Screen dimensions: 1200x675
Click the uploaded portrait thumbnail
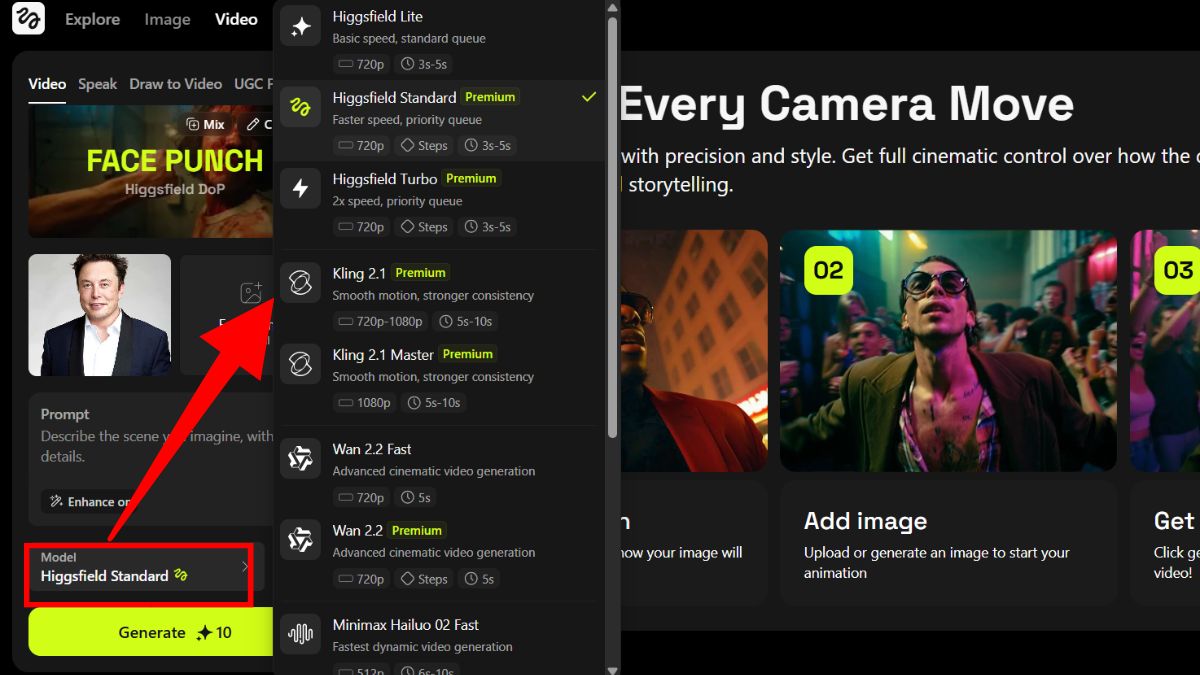pyautogui.click(x=100, y=315)
